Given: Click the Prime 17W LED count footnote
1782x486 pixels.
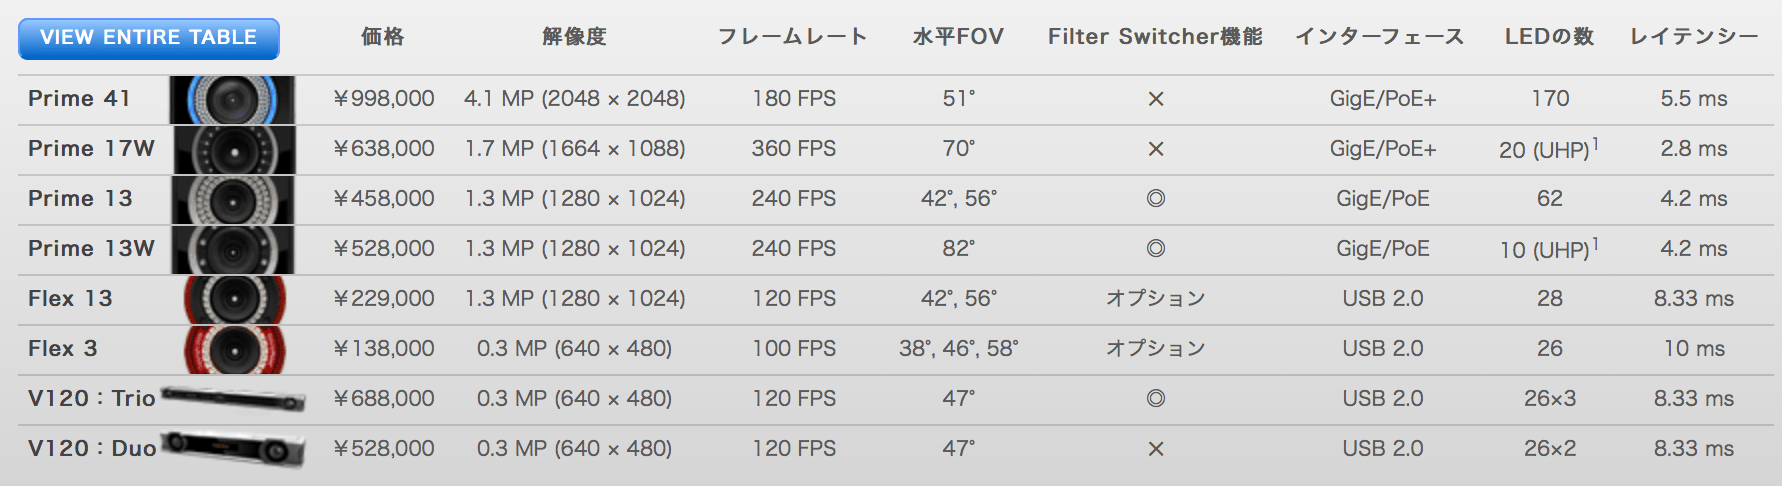Looking at the screenshot, I should tap(1595, 144).
